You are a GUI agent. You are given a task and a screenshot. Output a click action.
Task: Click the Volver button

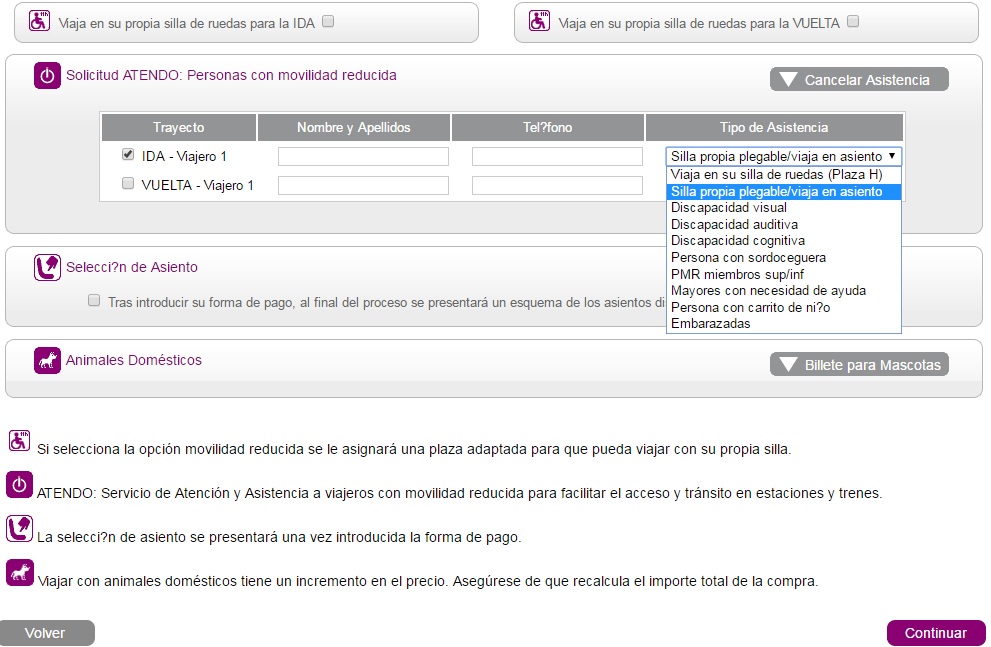pyautogui.click(x=46, y=633)
